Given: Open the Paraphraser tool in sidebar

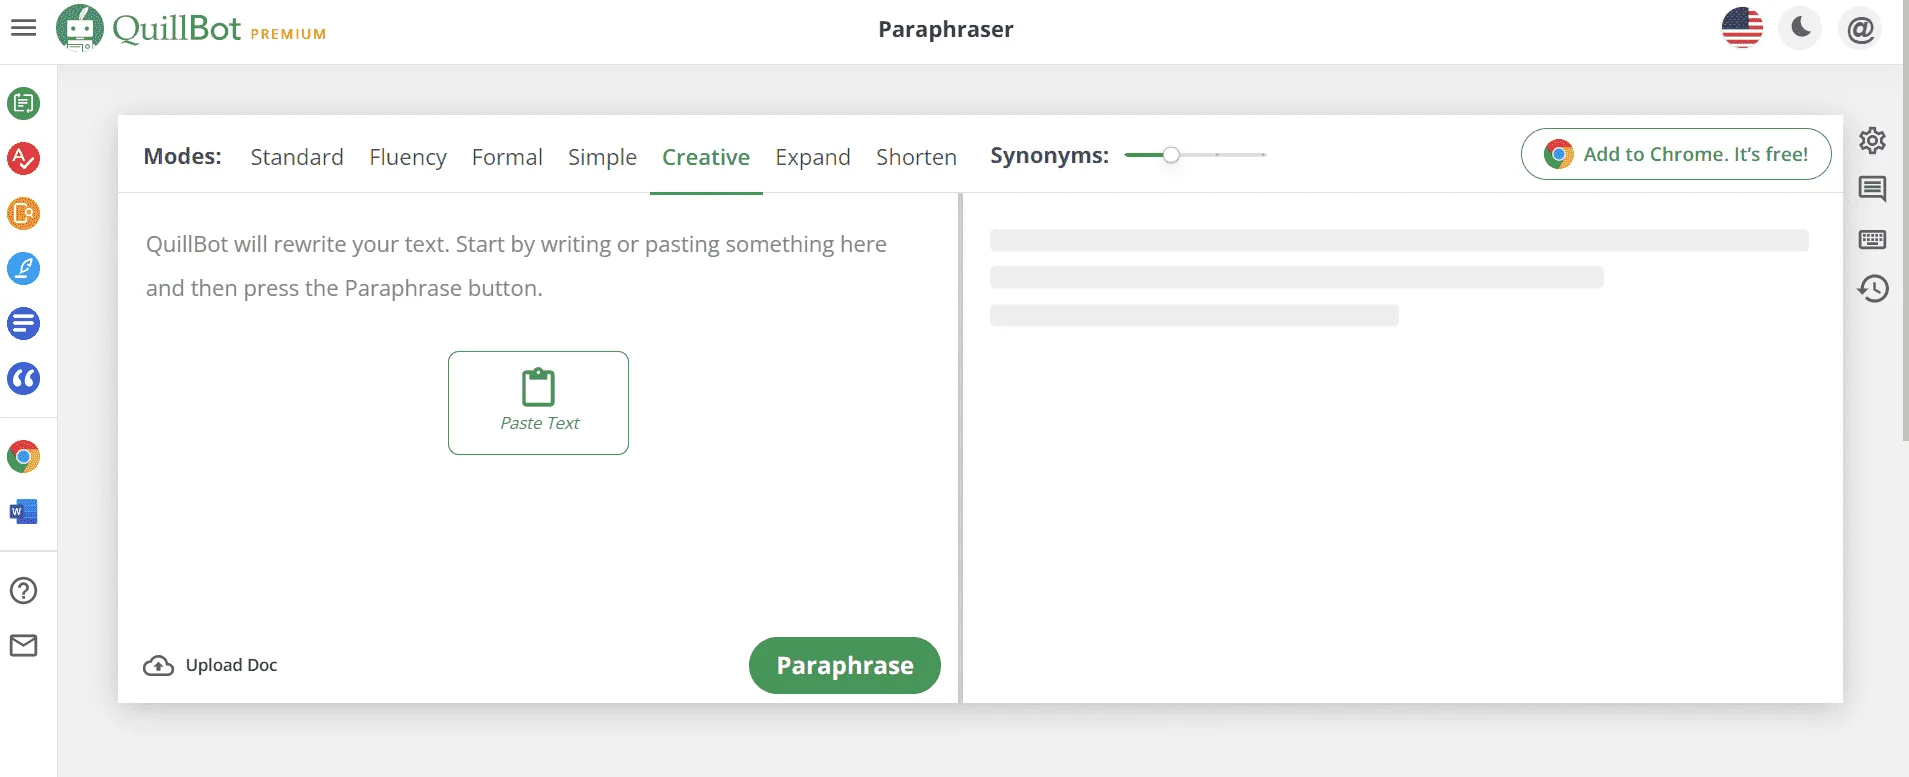Looking at the screenshot, I should tap(24, 103).
